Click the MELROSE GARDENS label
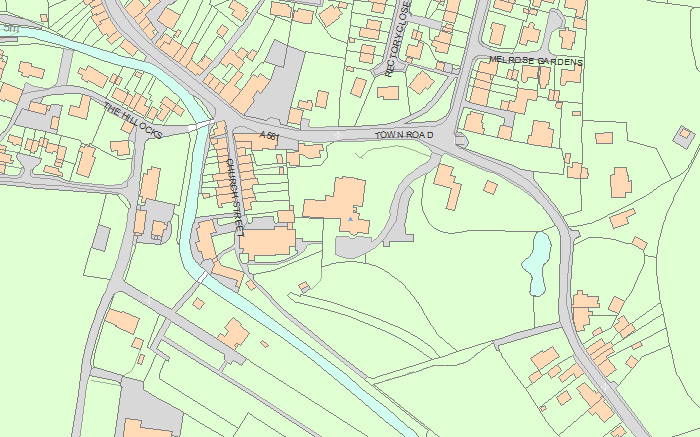The height and width of the screenshot is (437, 700). (536, 61)
